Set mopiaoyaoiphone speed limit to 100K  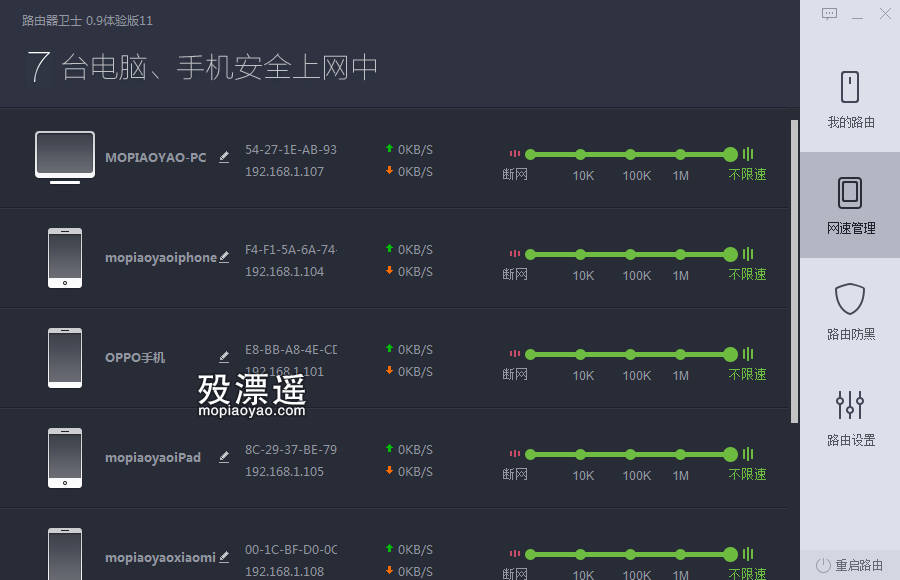coord(631,254)
